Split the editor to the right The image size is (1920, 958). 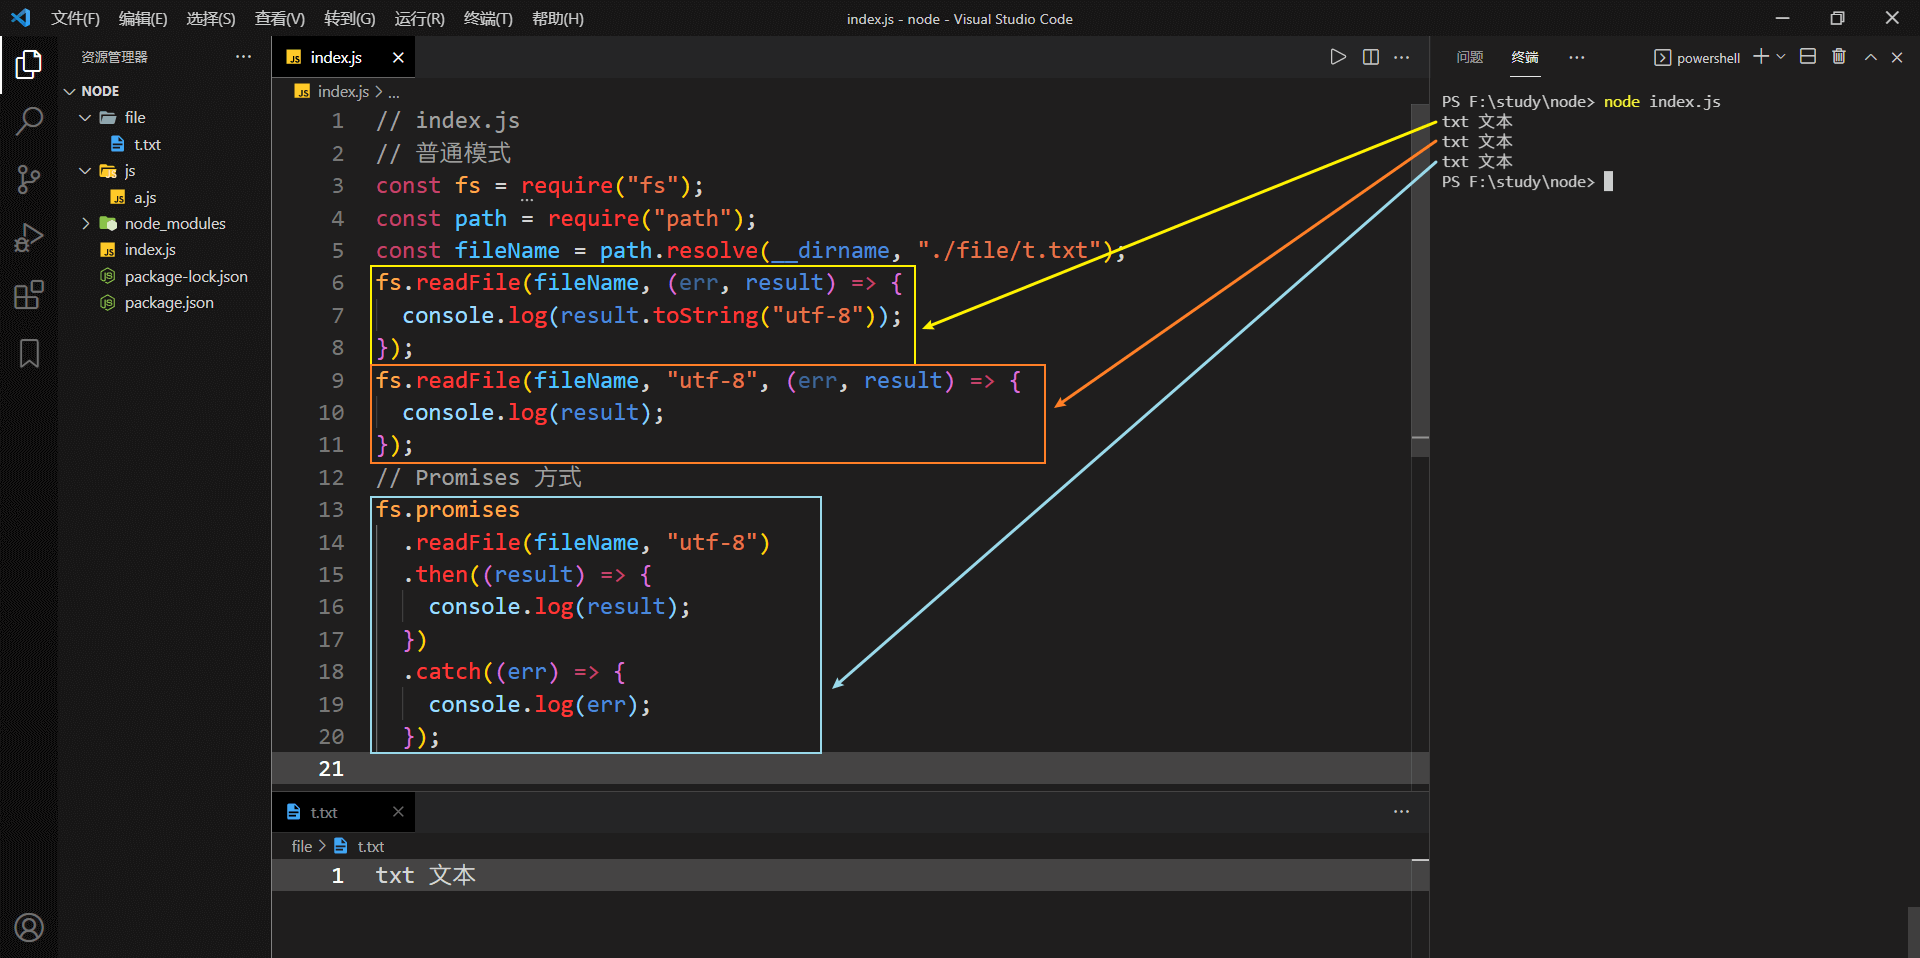tap(1371, 57)
